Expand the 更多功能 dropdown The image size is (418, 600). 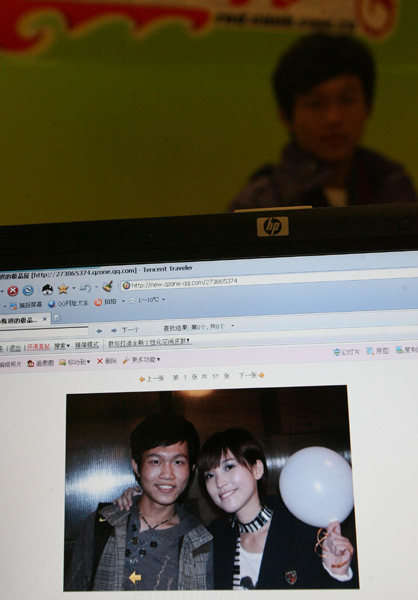(142, 360)
